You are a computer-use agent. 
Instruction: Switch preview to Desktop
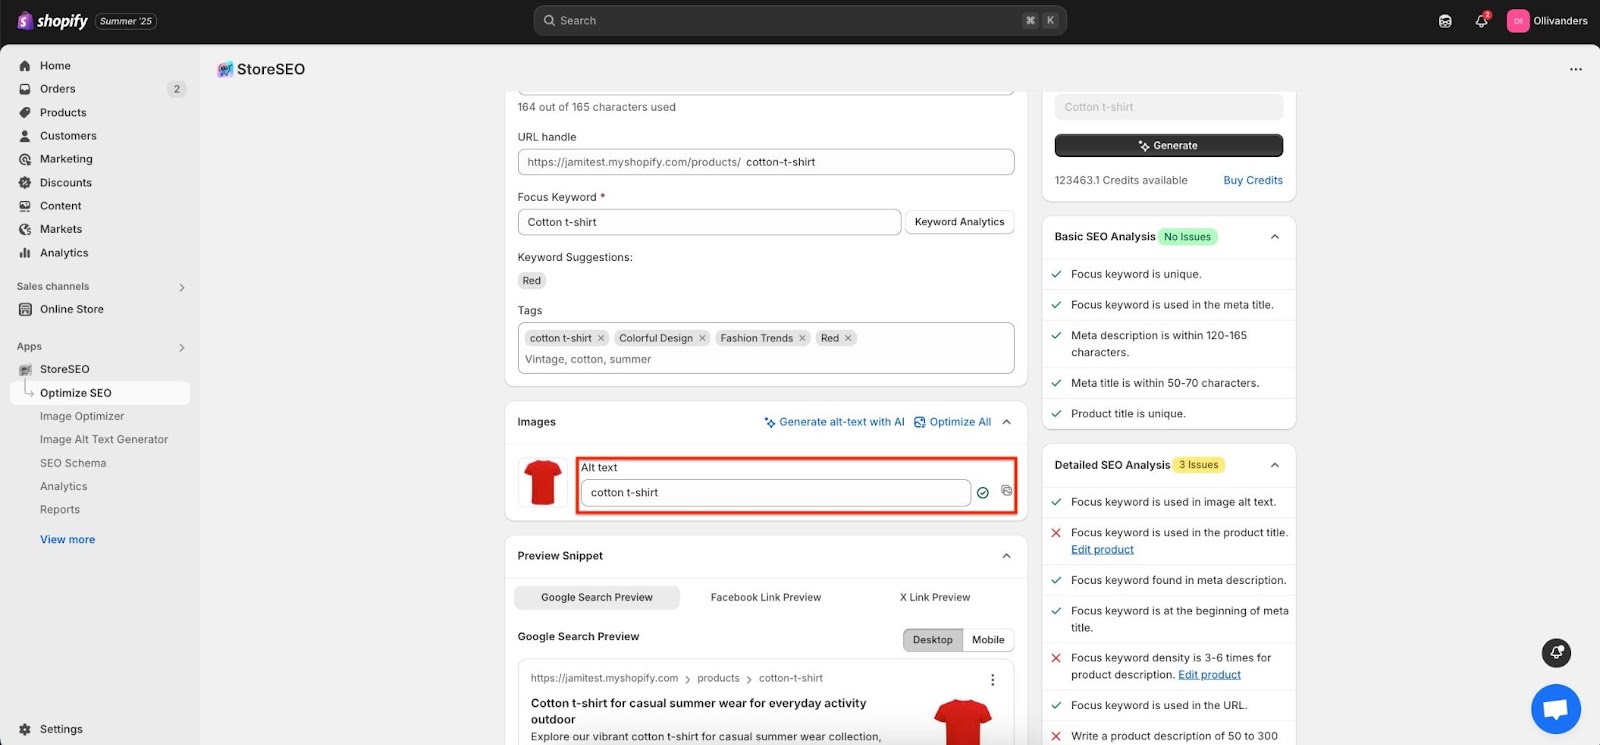coord(933,640)
